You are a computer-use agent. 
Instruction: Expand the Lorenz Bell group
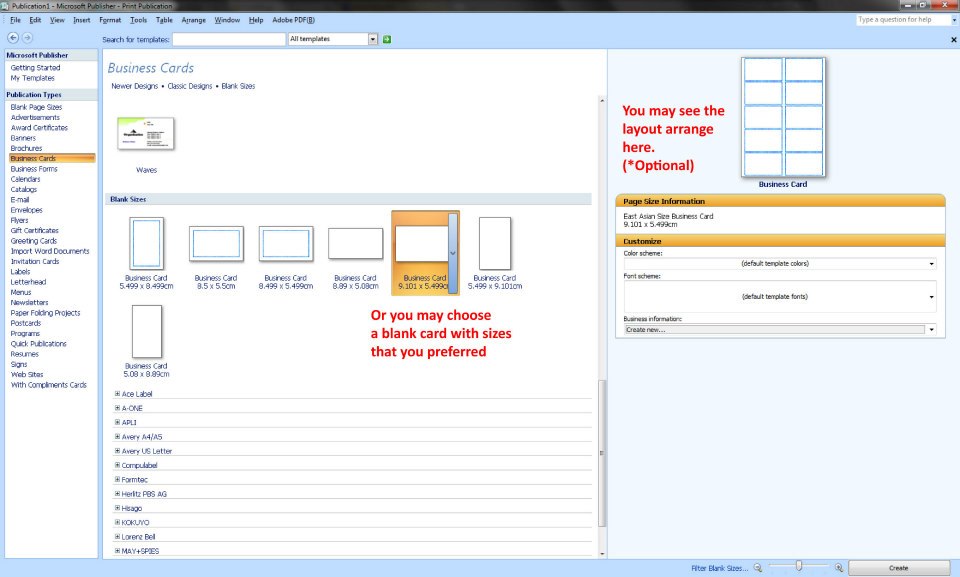tap(118, 537)
